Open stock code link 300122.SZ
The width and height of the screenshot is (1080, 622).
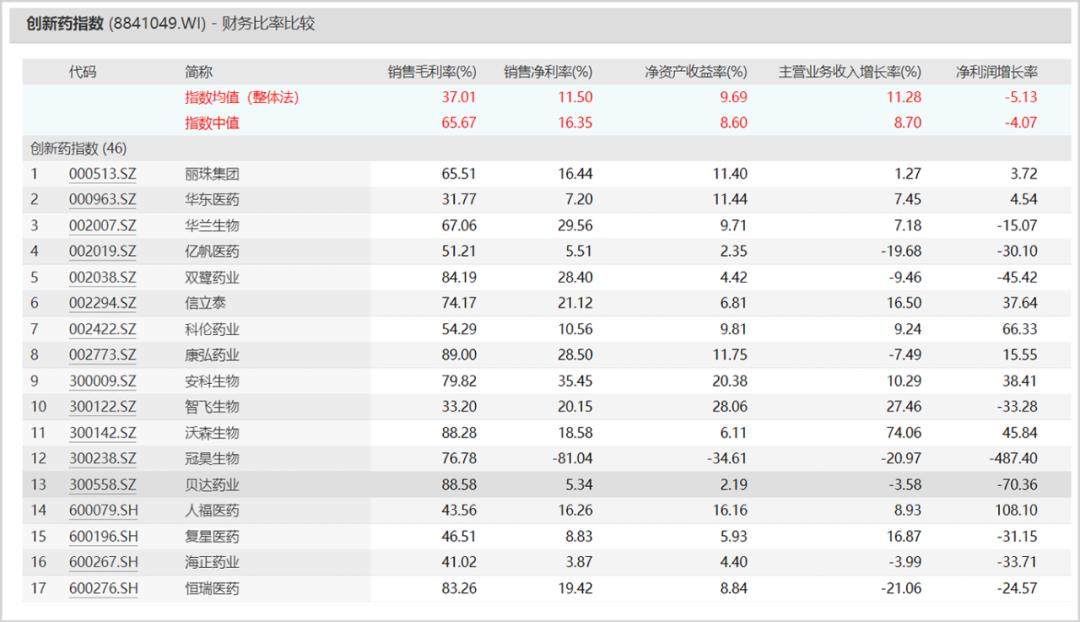[x=102, y=407]
